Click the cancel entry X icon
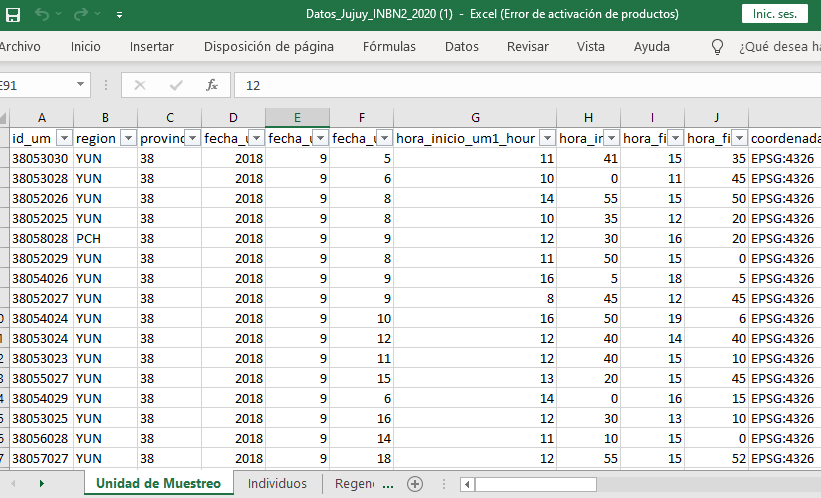 (140, 86)
